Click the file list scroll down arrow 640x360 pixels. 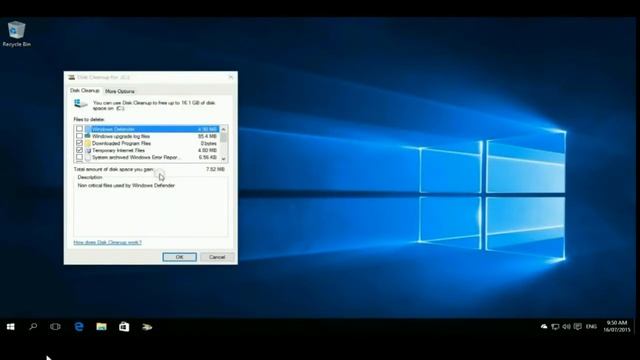[x=223, y=159]
